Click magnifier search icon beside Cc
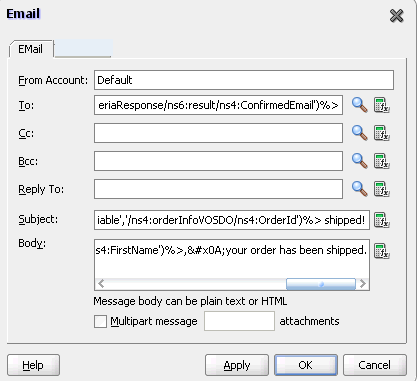Screen dimensions: 417x381 (x=360, y=133)
